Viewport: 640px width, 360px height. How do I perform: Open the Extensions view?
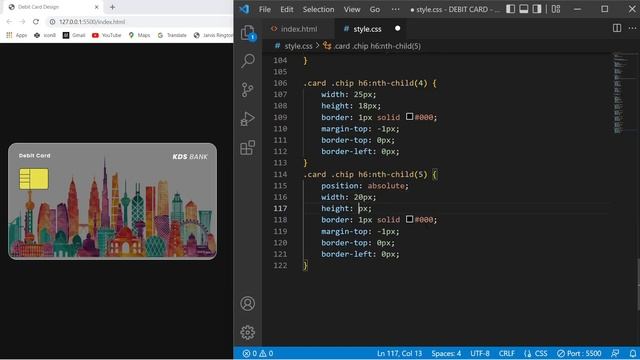pos(247,147)
